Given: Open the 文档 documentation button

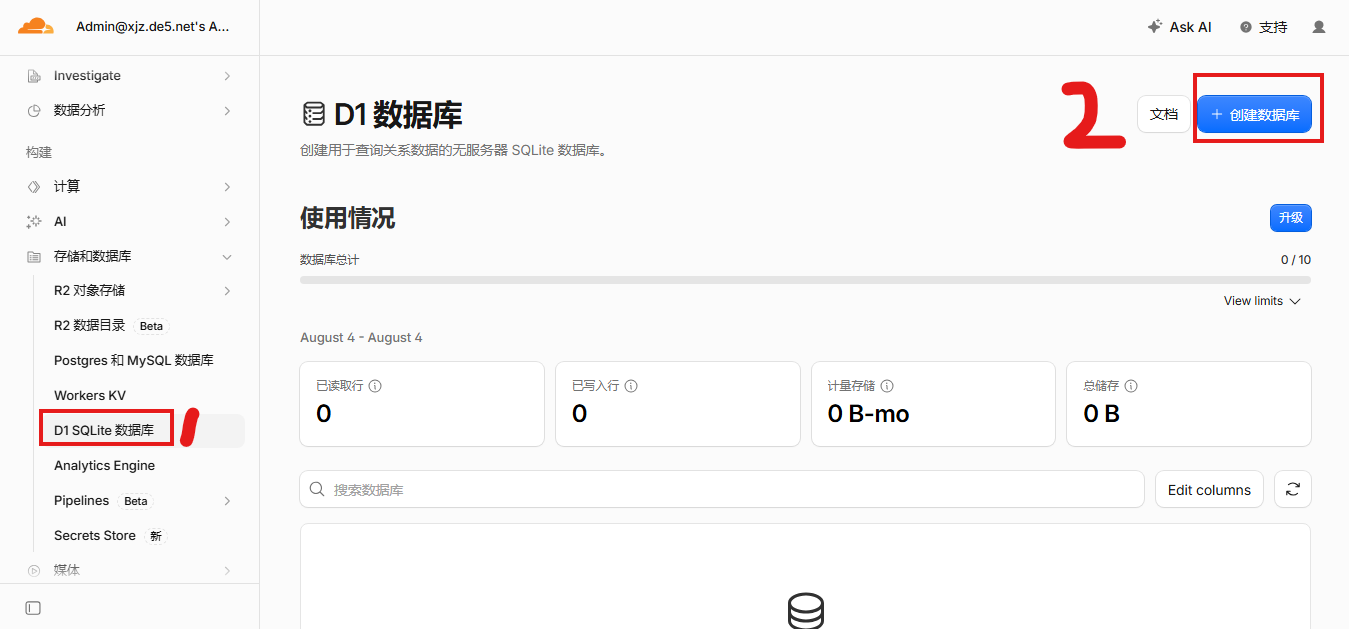Looking at the screenshot, I should [x=1164, y=114].
